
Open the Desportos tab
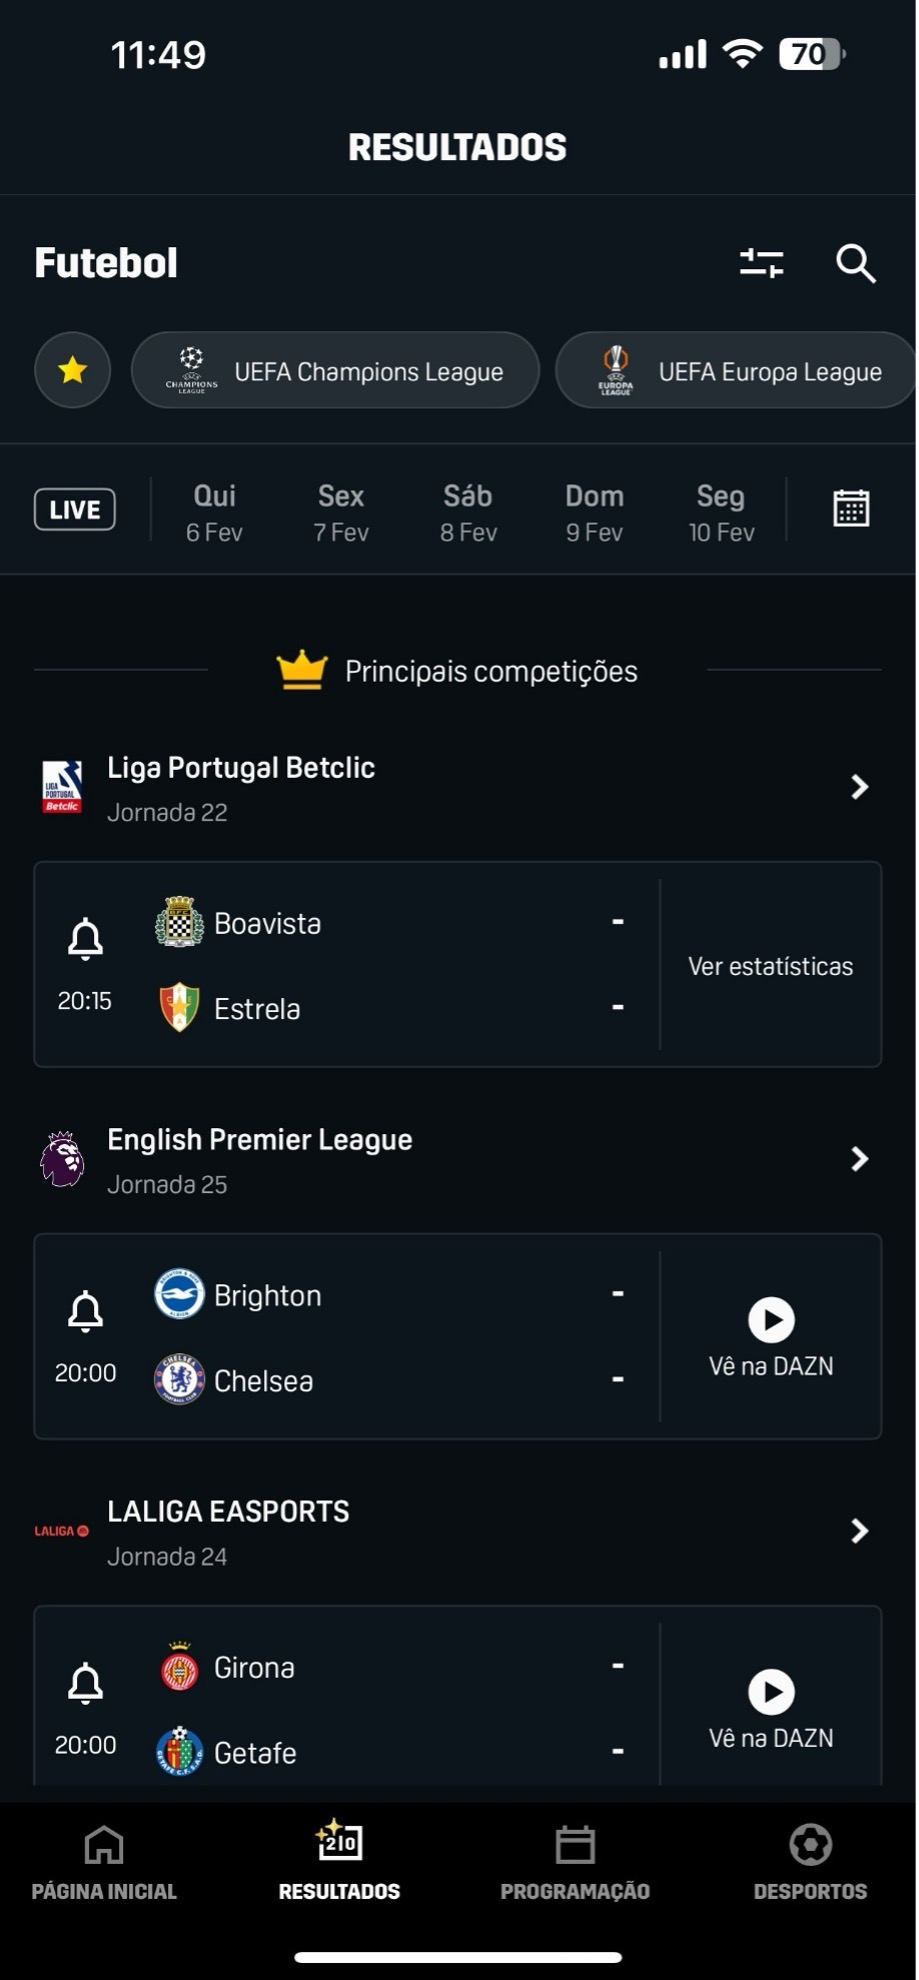[810, 1862]
